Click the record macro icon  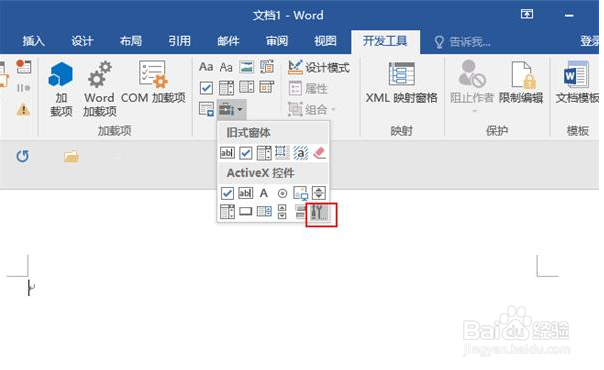(x=23, y=67)
